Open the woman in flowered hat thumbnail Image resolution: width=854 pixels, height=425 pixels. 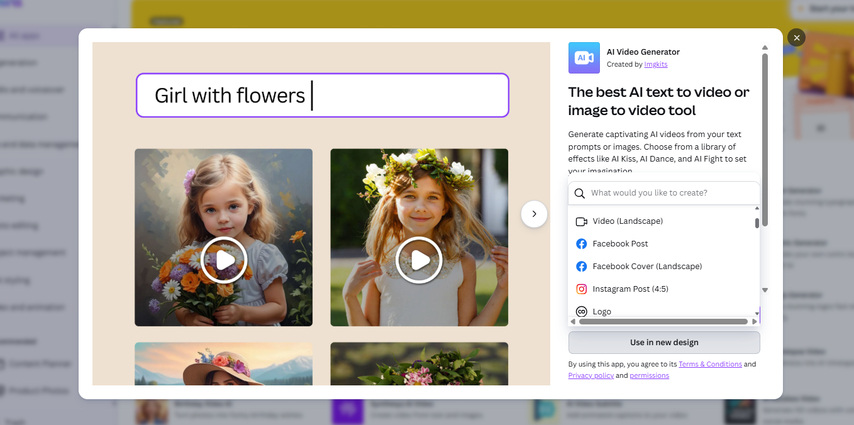(x=224, y=363)
